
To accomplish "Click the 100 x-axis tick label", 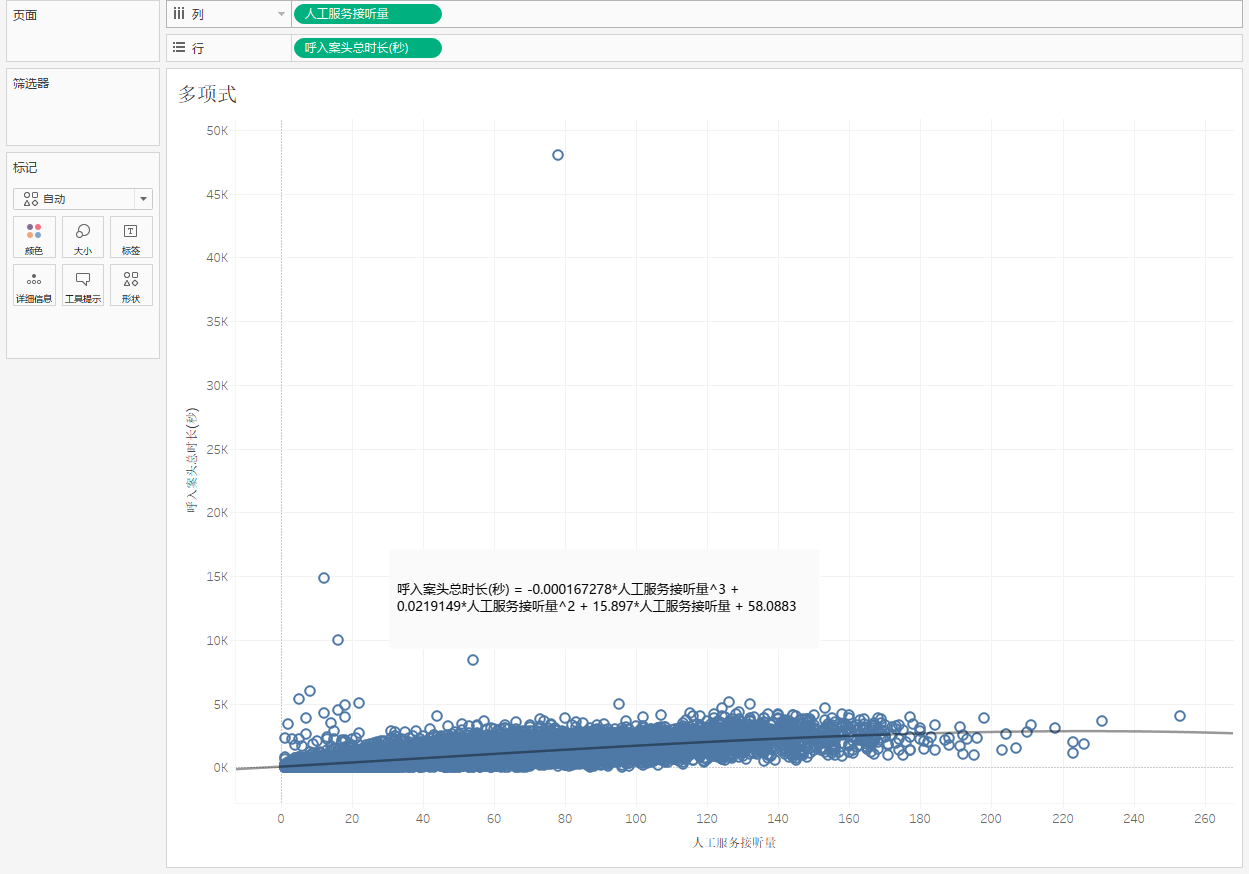I will [x=636, y=819].
